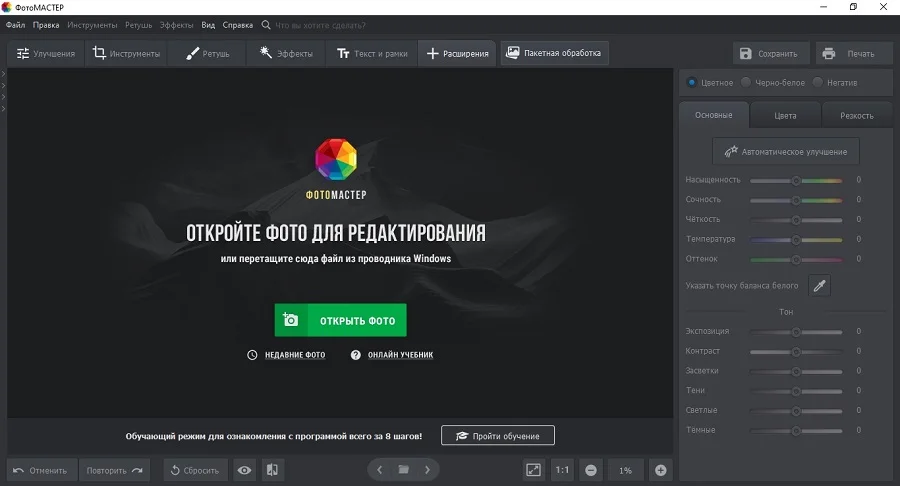The width and height of the screenshot is (900, 486).
Task: Click the Насыщенность slider handle
Action: click(x=796, y=180)
